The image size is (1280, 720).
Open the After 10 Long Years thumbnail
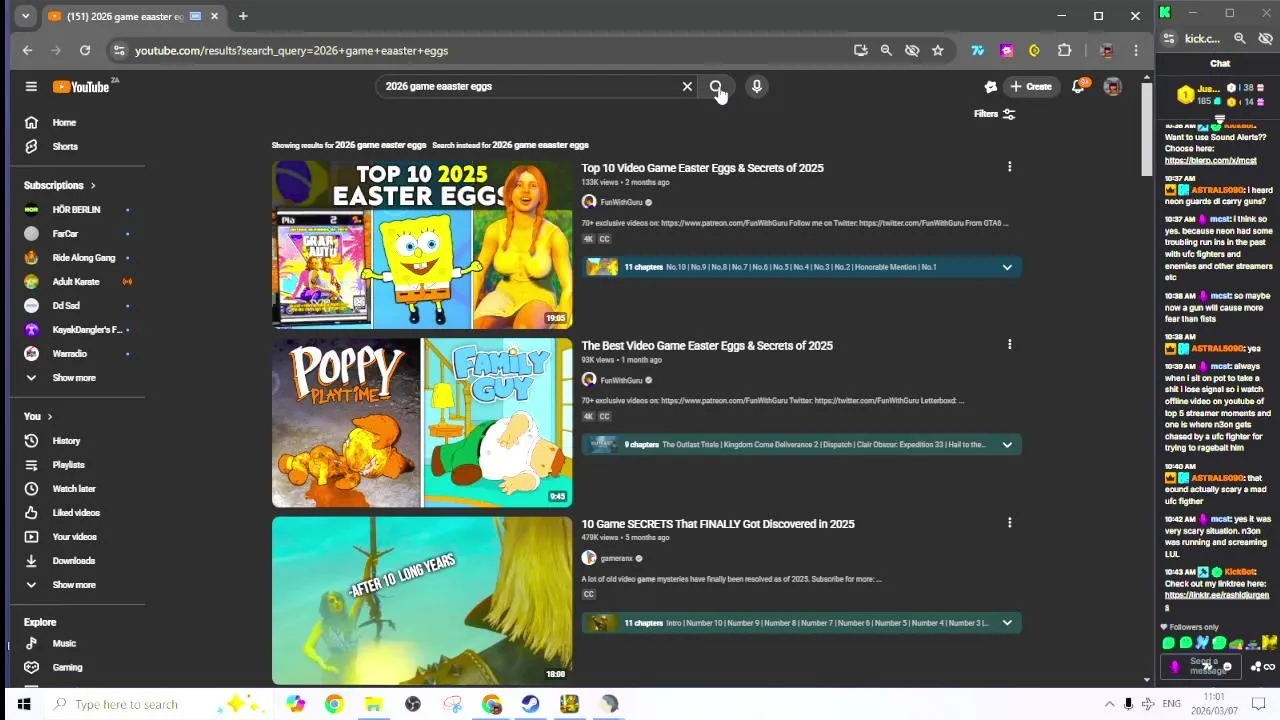click(422, 601)
